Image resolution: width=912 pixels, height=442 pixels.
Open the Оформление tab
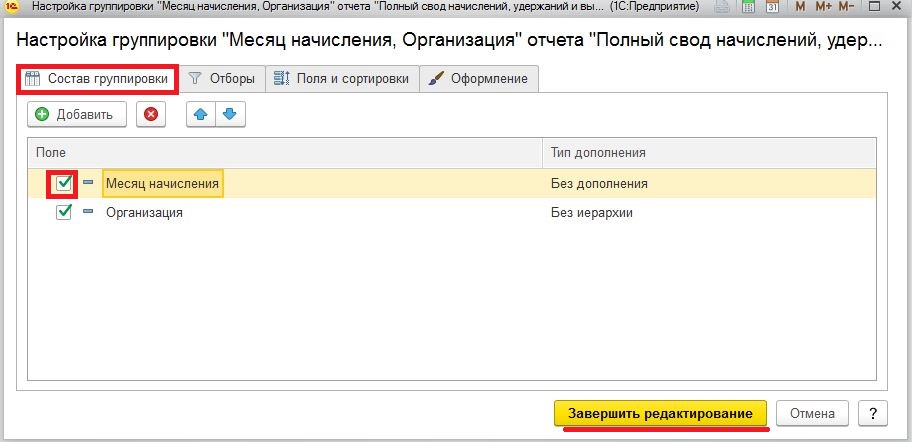(479, 79)
